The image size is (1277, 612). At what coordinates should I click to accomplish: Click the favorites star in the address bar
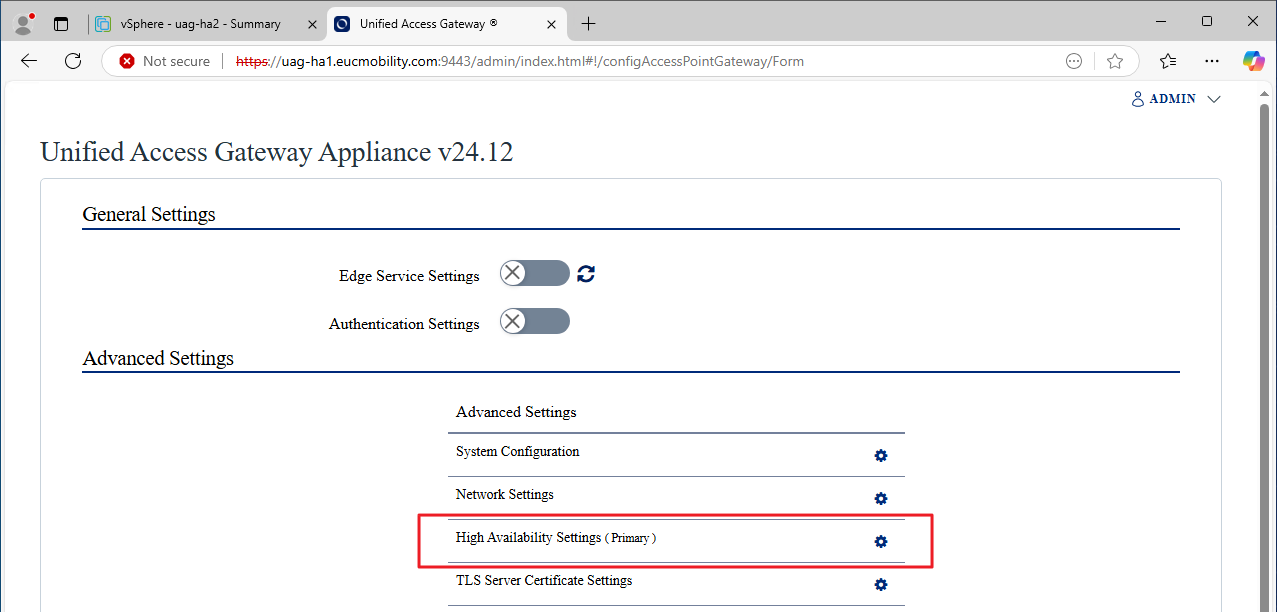[1114, 60]
